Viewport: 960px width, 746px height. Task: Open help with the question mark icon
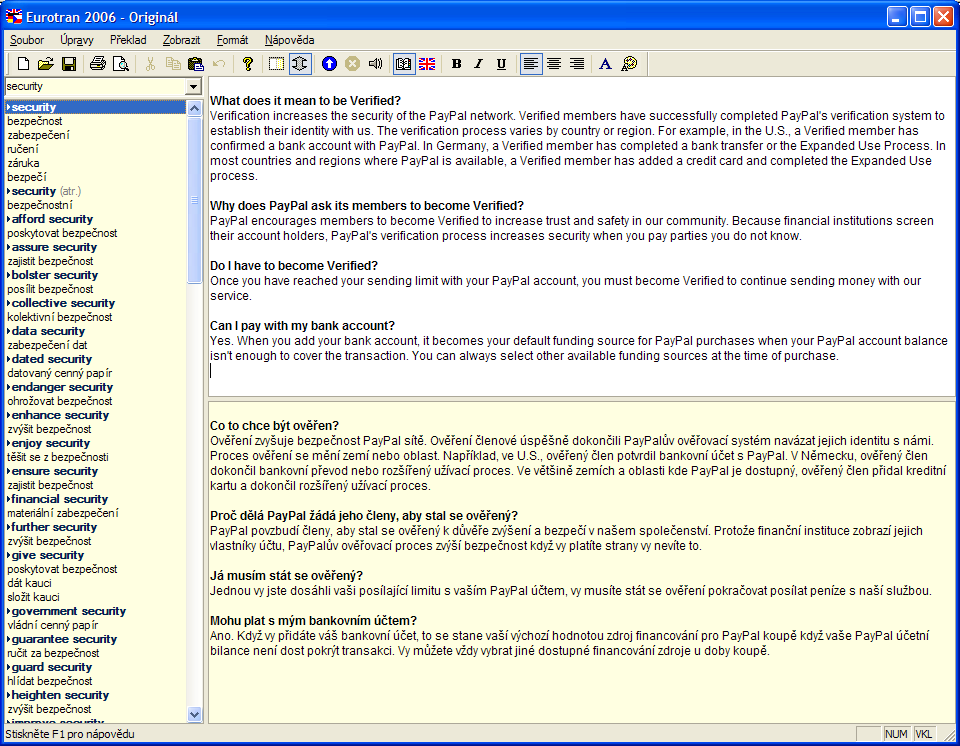coord(247,64)
